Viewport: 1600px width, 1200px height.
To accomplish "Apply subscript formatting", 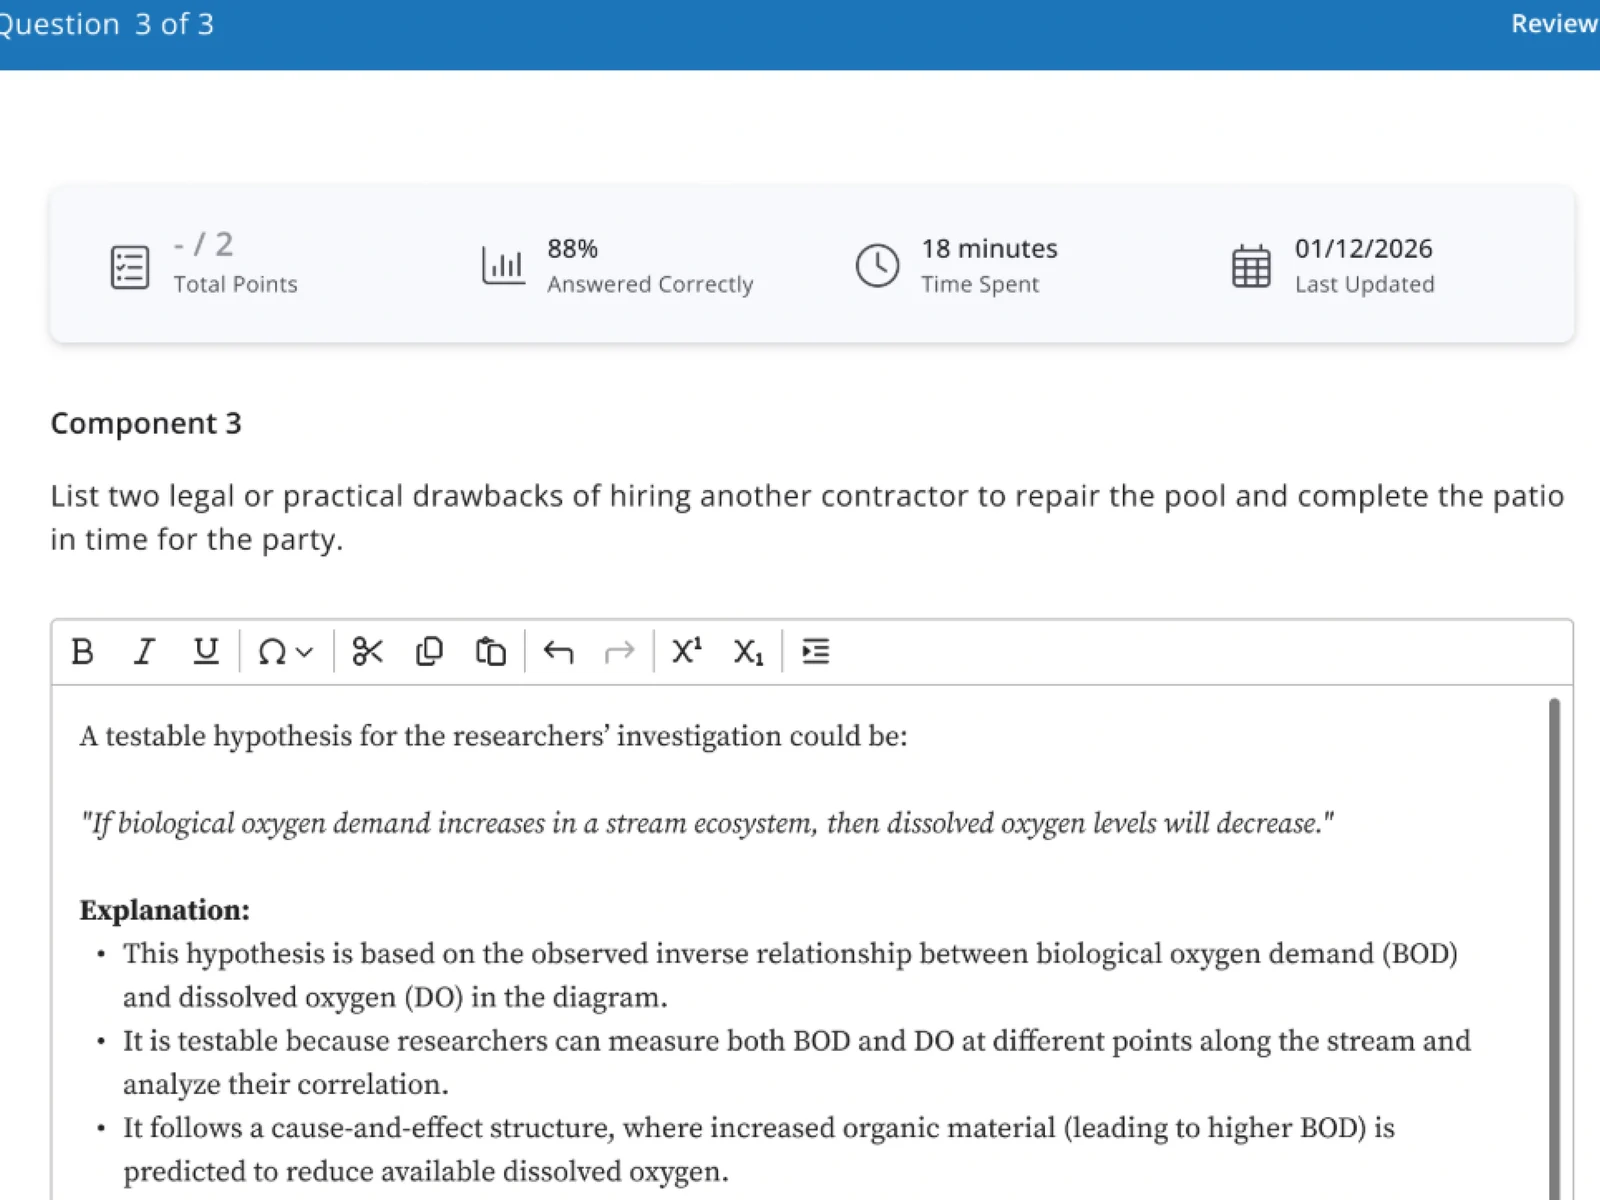I will 748,652.
